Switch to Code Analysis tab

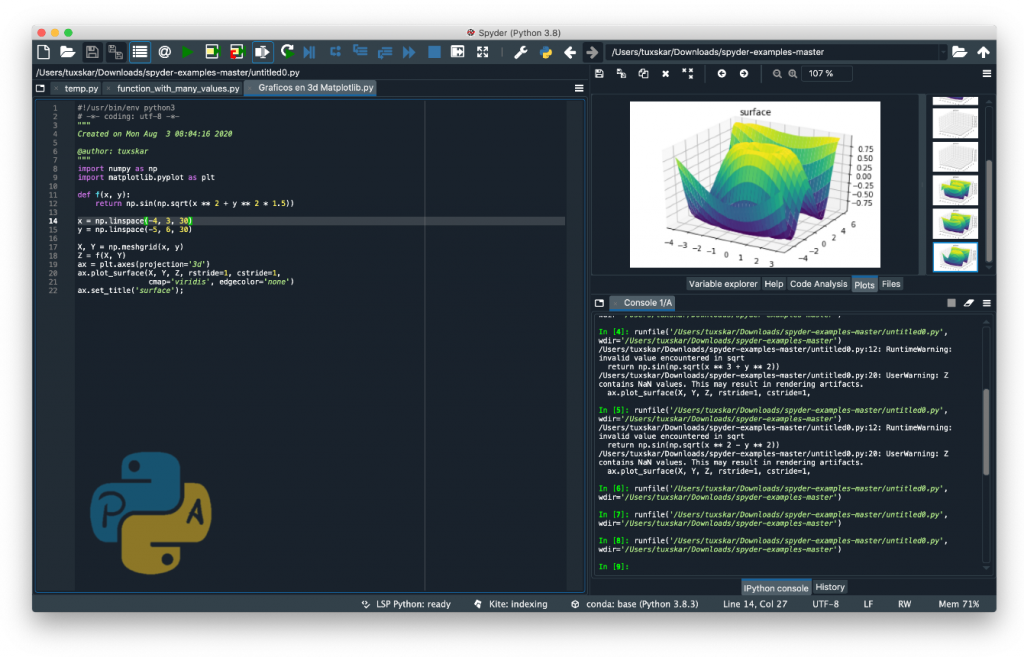[818, 284]
